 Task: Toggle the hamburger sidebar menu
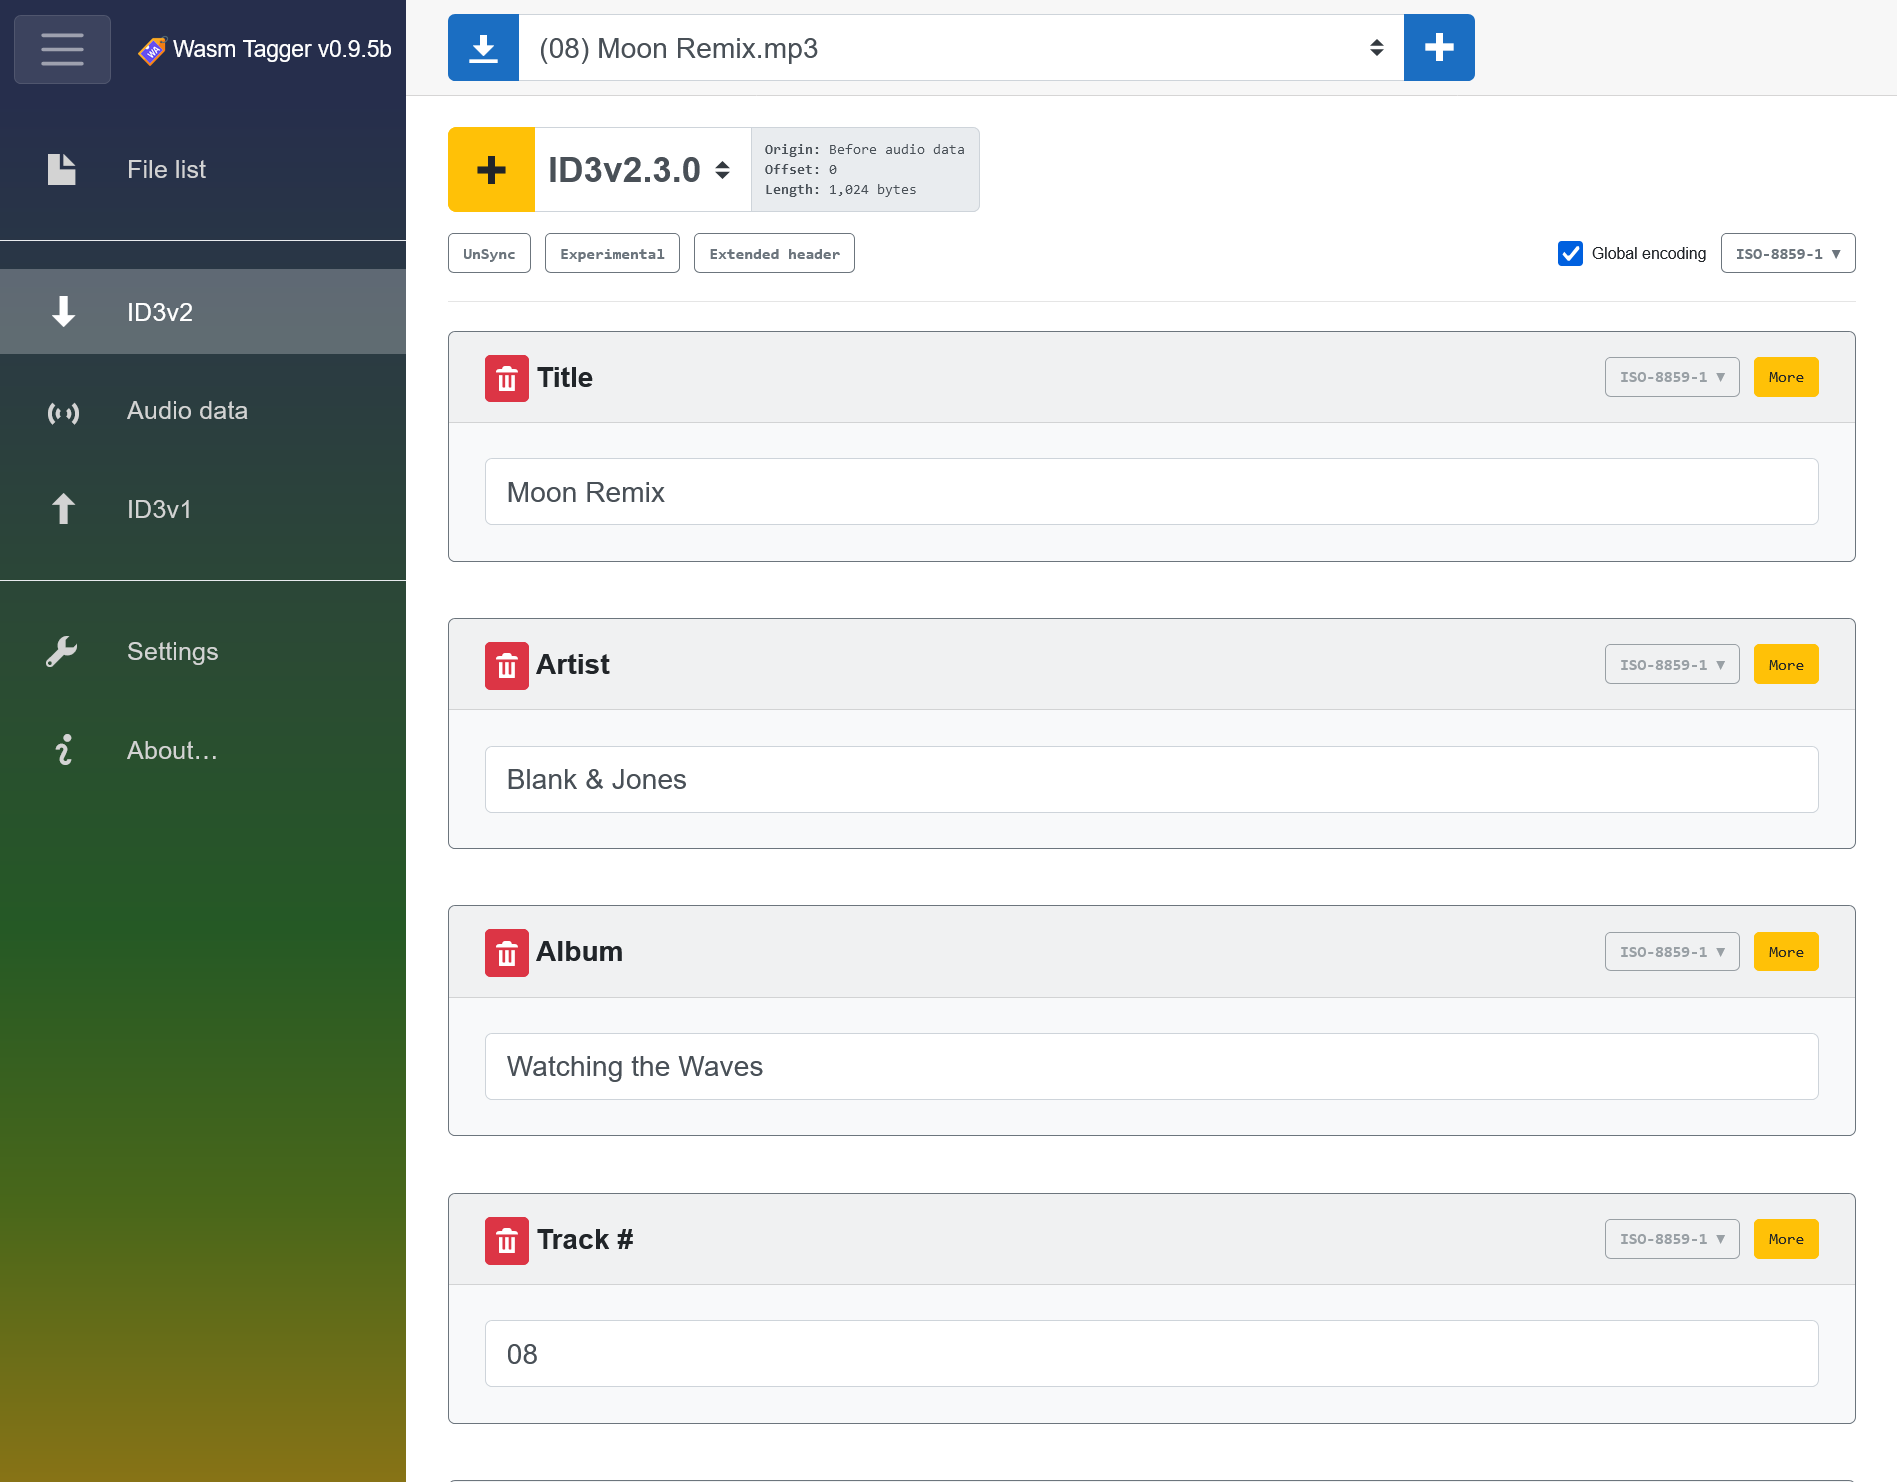[62, 49]
